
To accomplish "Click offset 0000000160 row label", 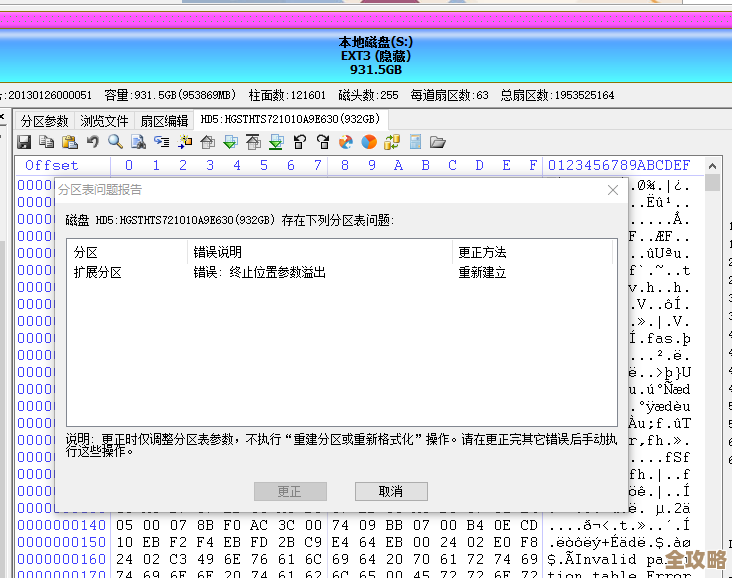I will (62, 559).
